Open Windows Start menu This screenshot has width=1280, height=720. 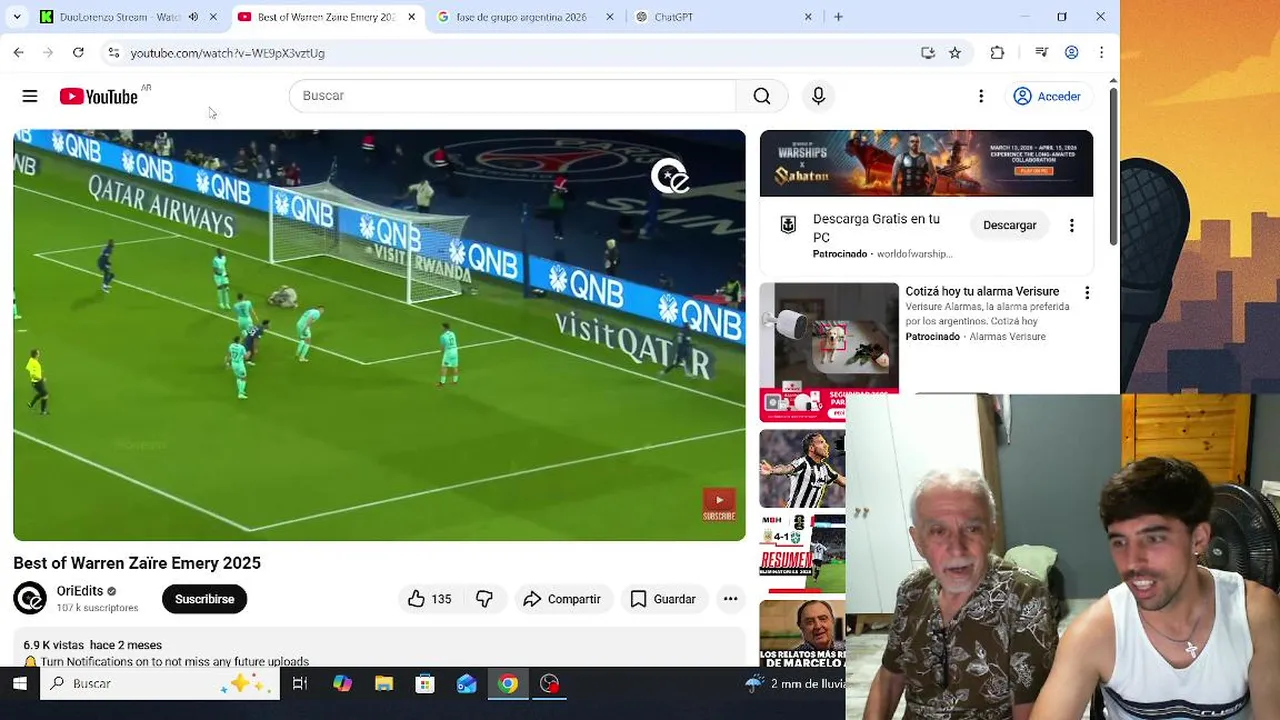[19, 684]
